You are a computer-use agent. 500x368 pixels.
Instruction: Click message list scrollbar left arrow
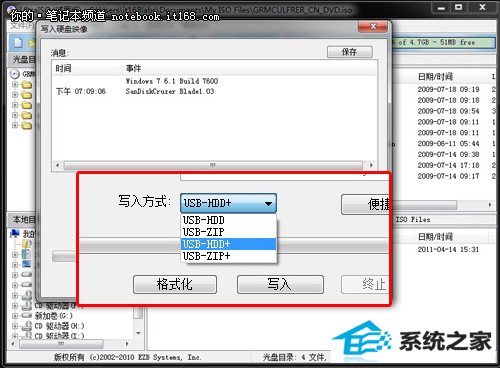coord(57,165)
